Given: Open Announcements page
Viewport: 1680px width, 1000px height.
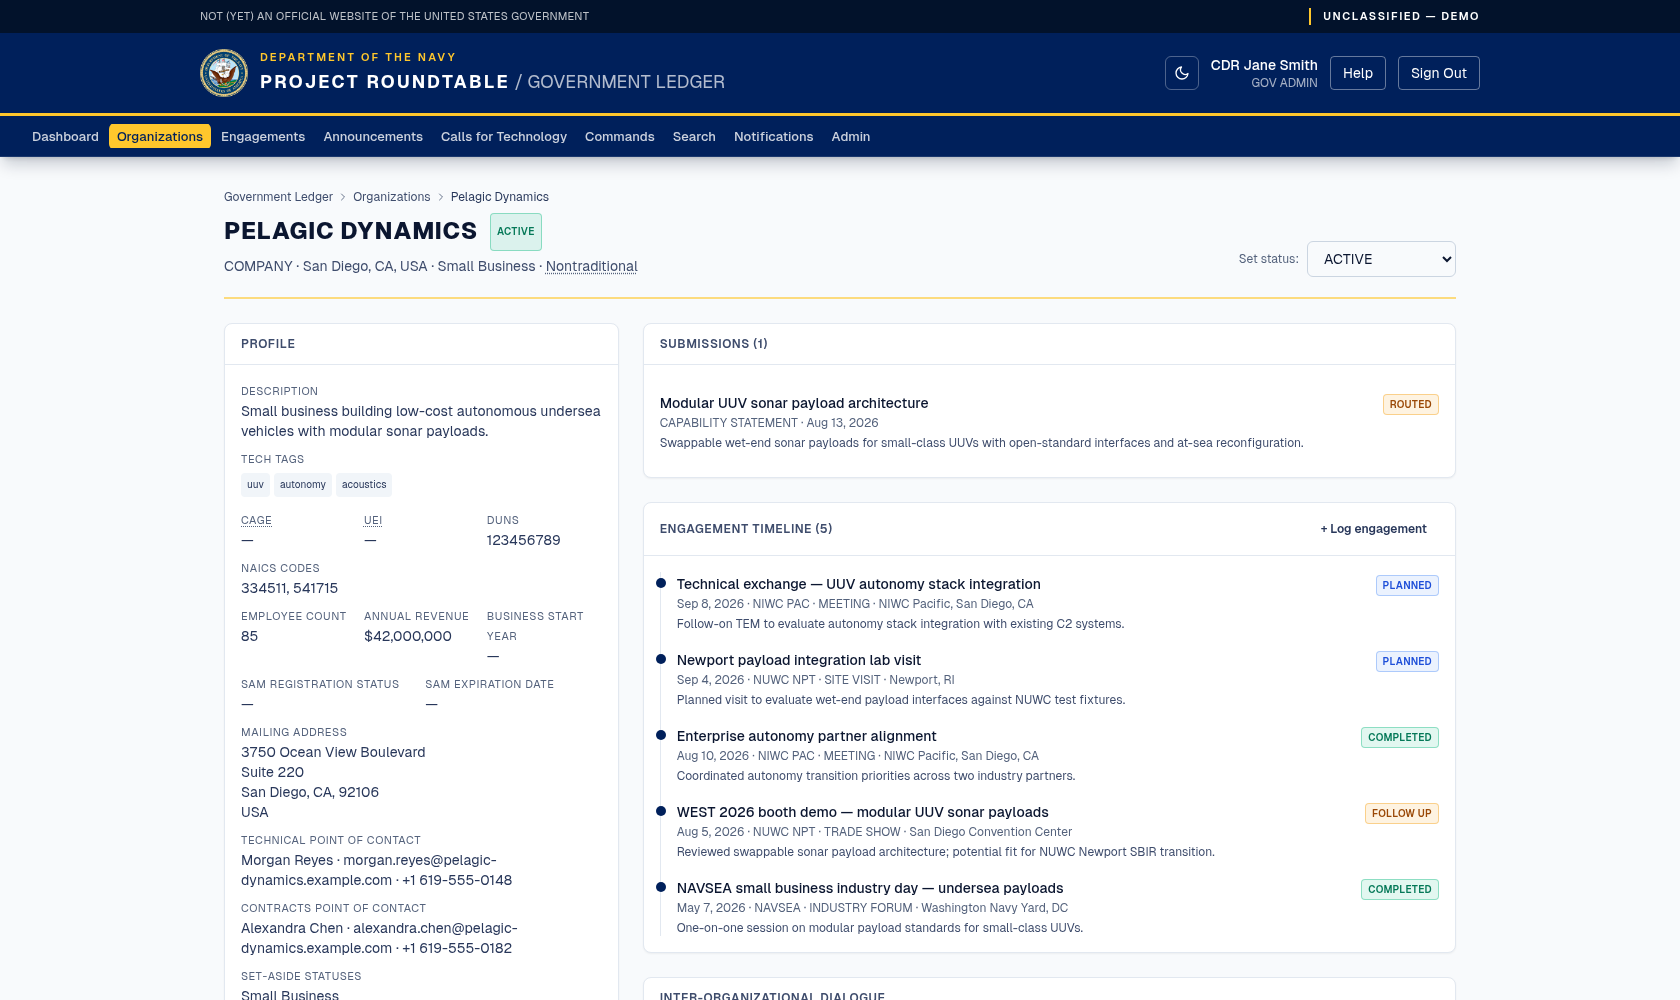Looking at the screenshot, I should pos(373,137).
